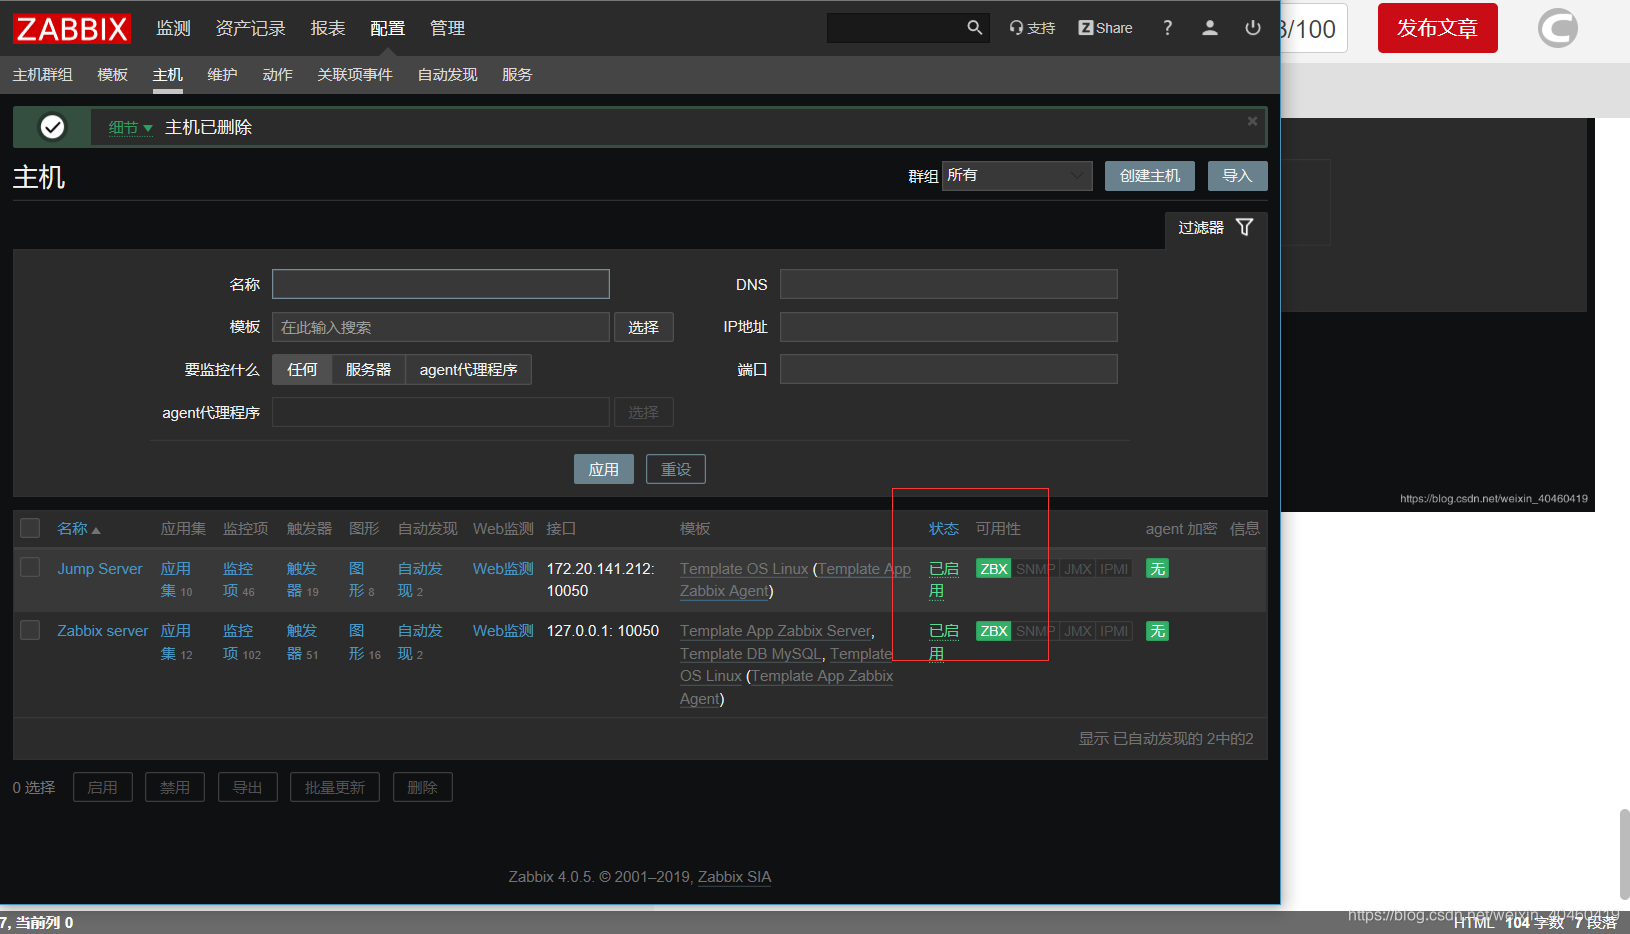Open the Zabbix SIA footer link
This screenshot has width=1630, height=934.
734,877
